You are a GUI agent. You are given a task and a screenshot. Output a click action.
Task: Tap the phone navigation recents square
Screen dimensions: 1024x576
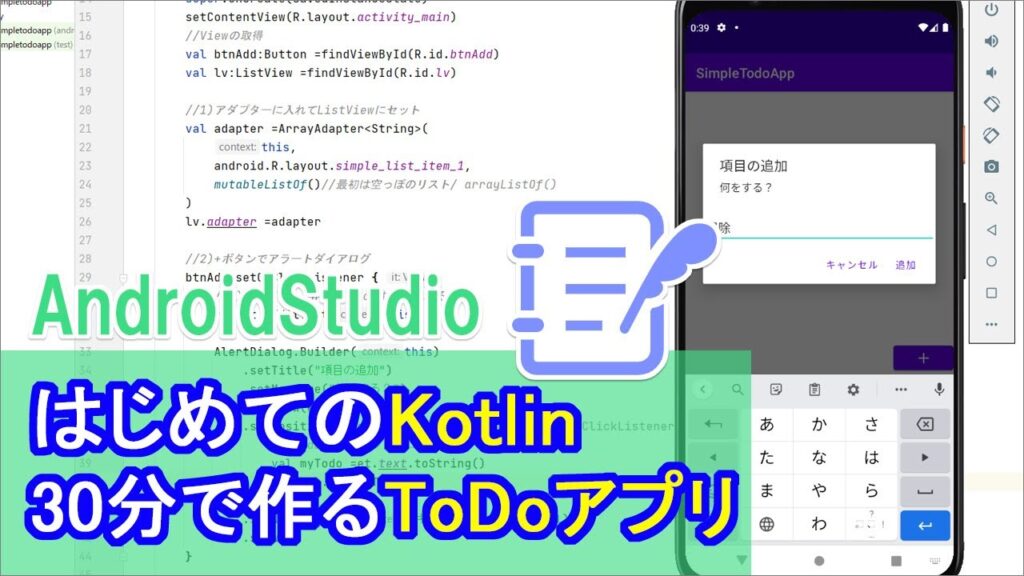pos(896,560)
